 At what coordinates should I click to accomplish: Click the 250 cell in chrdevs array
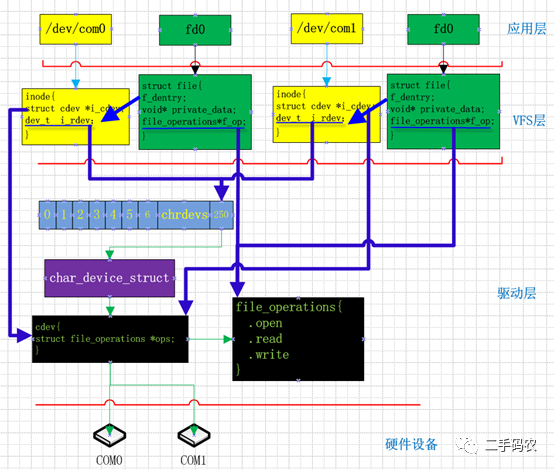tap(222, 215)
